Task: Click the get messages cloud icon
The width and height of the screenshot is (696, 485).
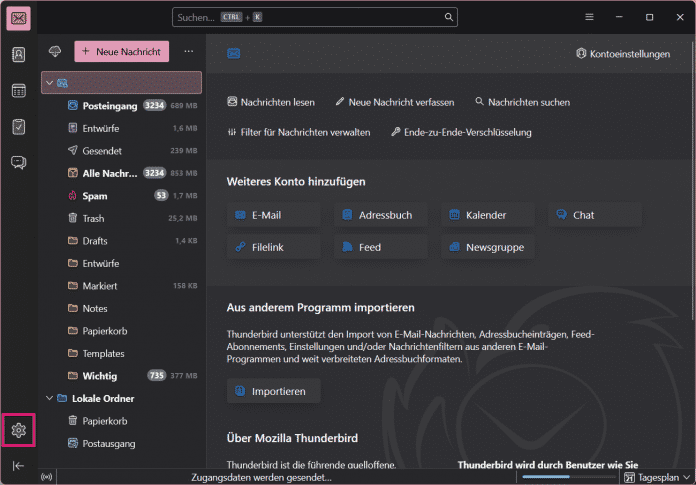Action: click(55, 51)
